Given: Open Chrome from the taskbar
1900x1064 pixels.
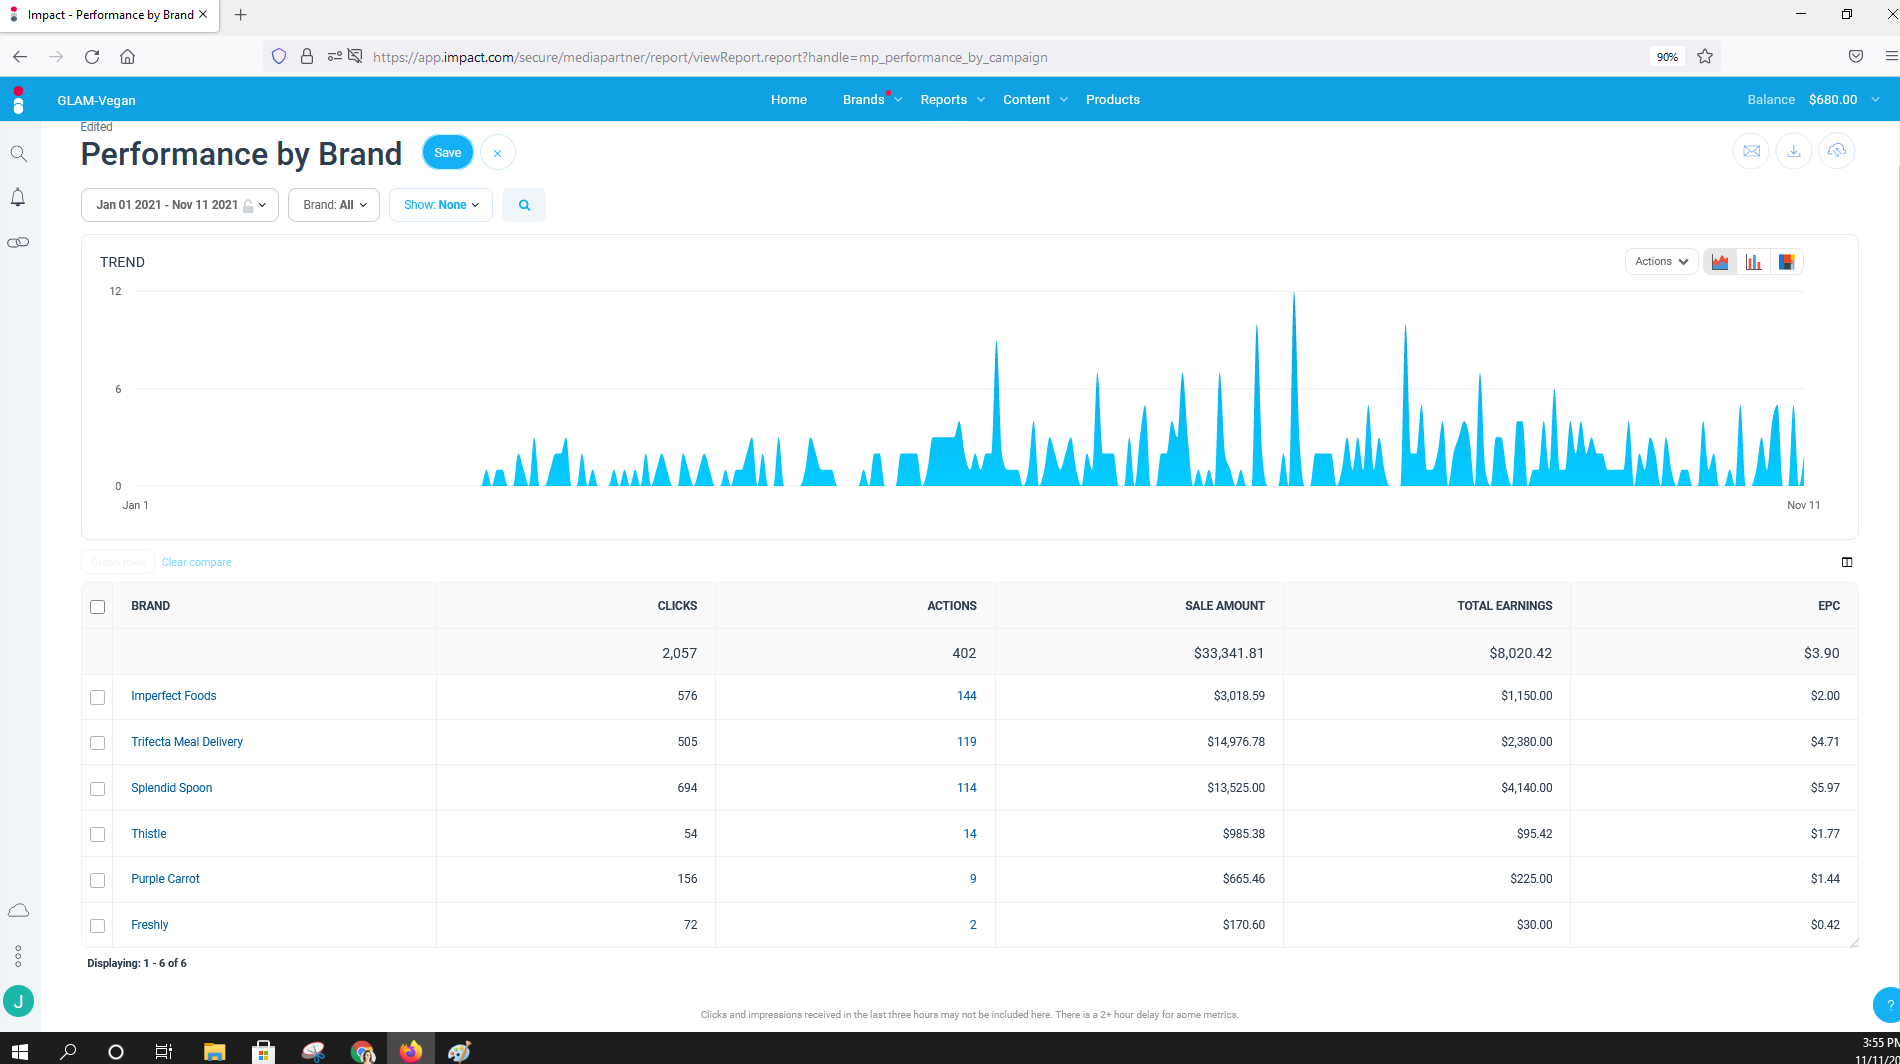Looking at the screenshot, I should click(362, 1051).
